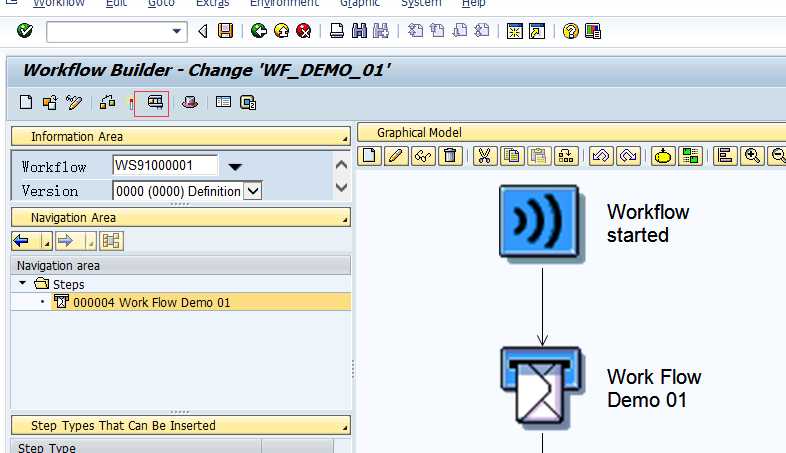This screenshot has width=786, height=453.
Task: Collapse command field with triangle arrow
Action: click(x=203, y=32)
